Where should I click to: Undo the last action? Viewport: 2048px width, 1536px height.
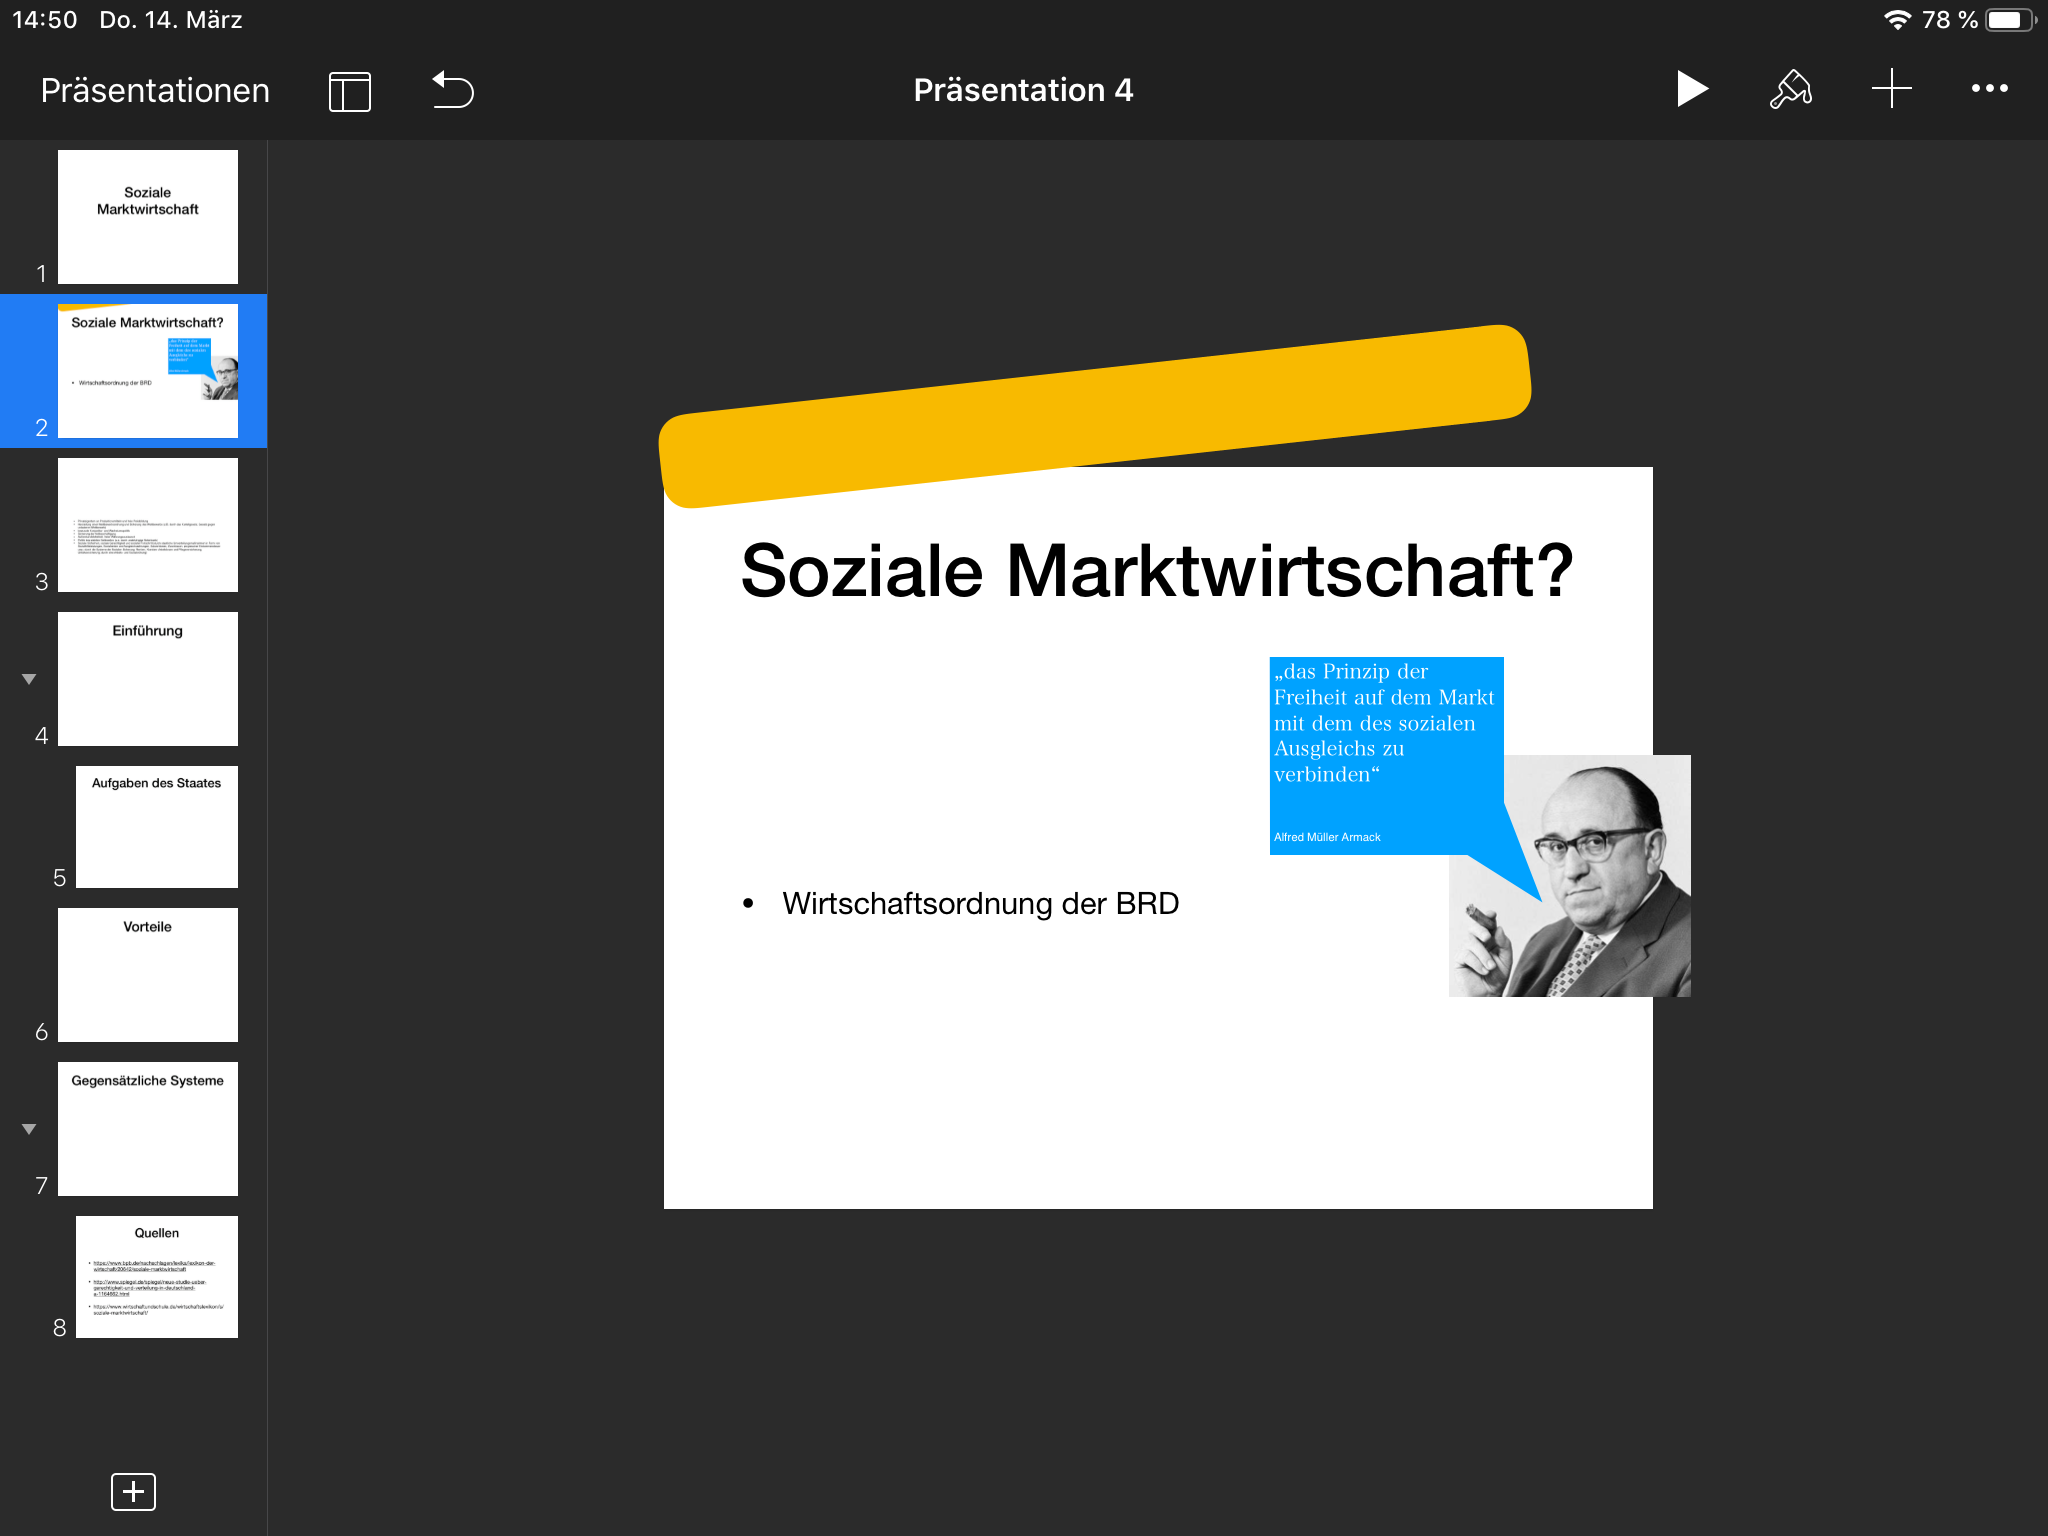pos(452,89)
